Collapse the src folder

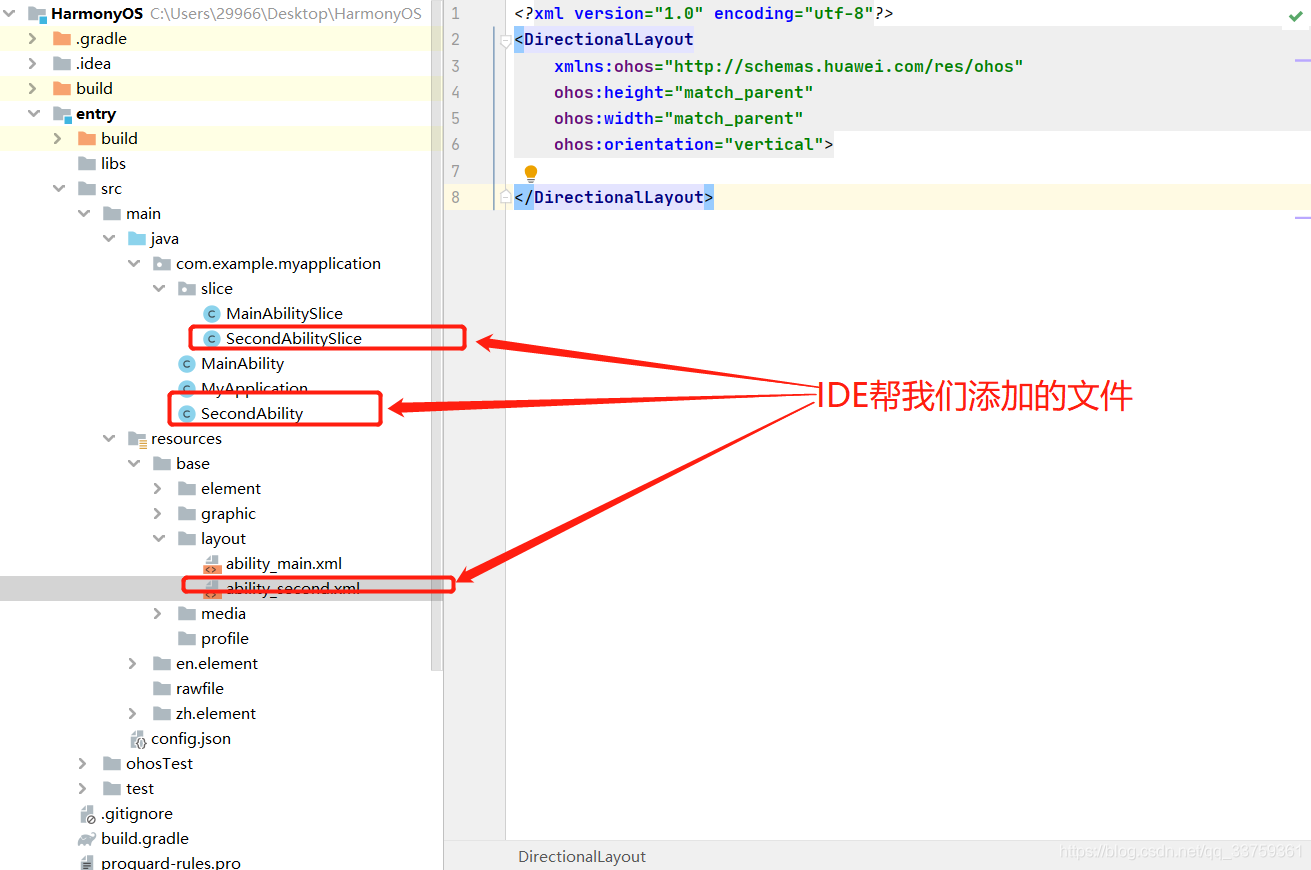click(58, 189)
